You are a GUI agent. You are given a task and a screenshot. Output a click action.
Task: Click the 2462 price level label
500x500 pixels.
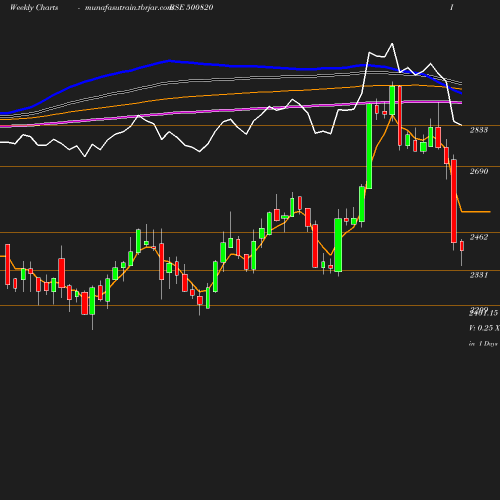pos(479,237)
